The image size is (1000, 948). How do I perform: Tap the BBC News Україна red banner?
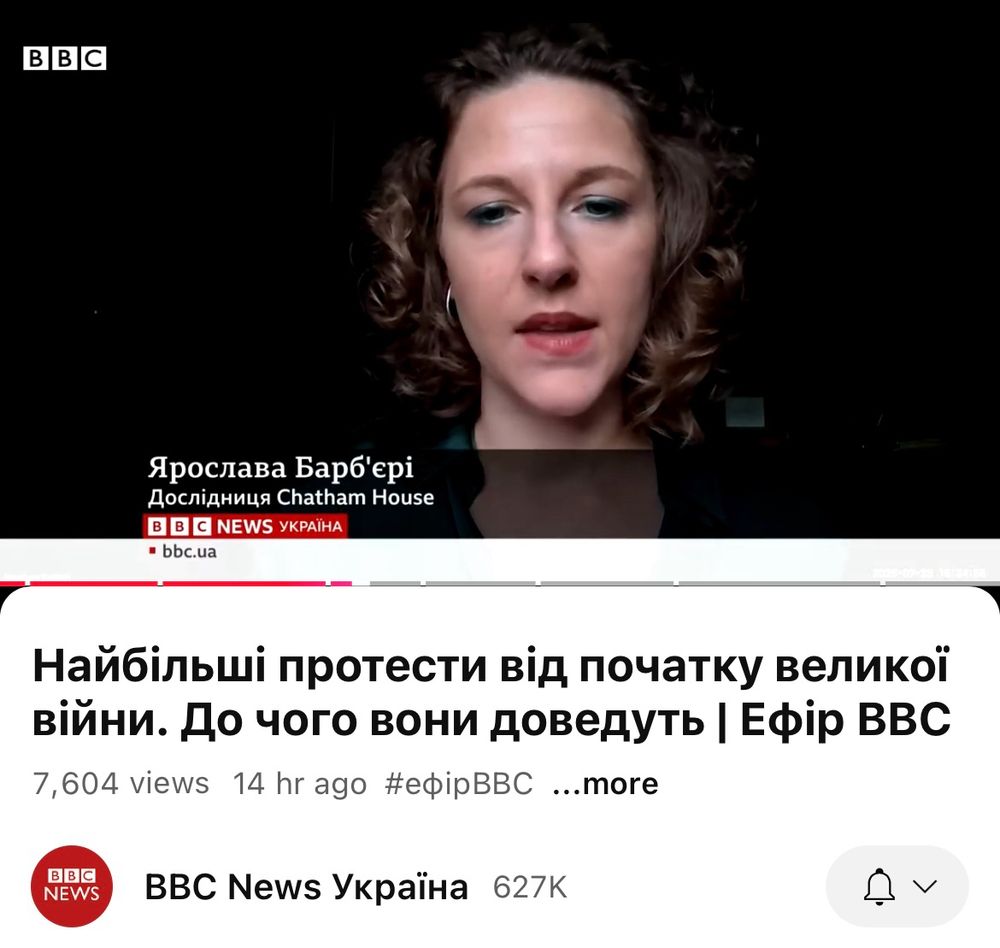coord(246,526)
